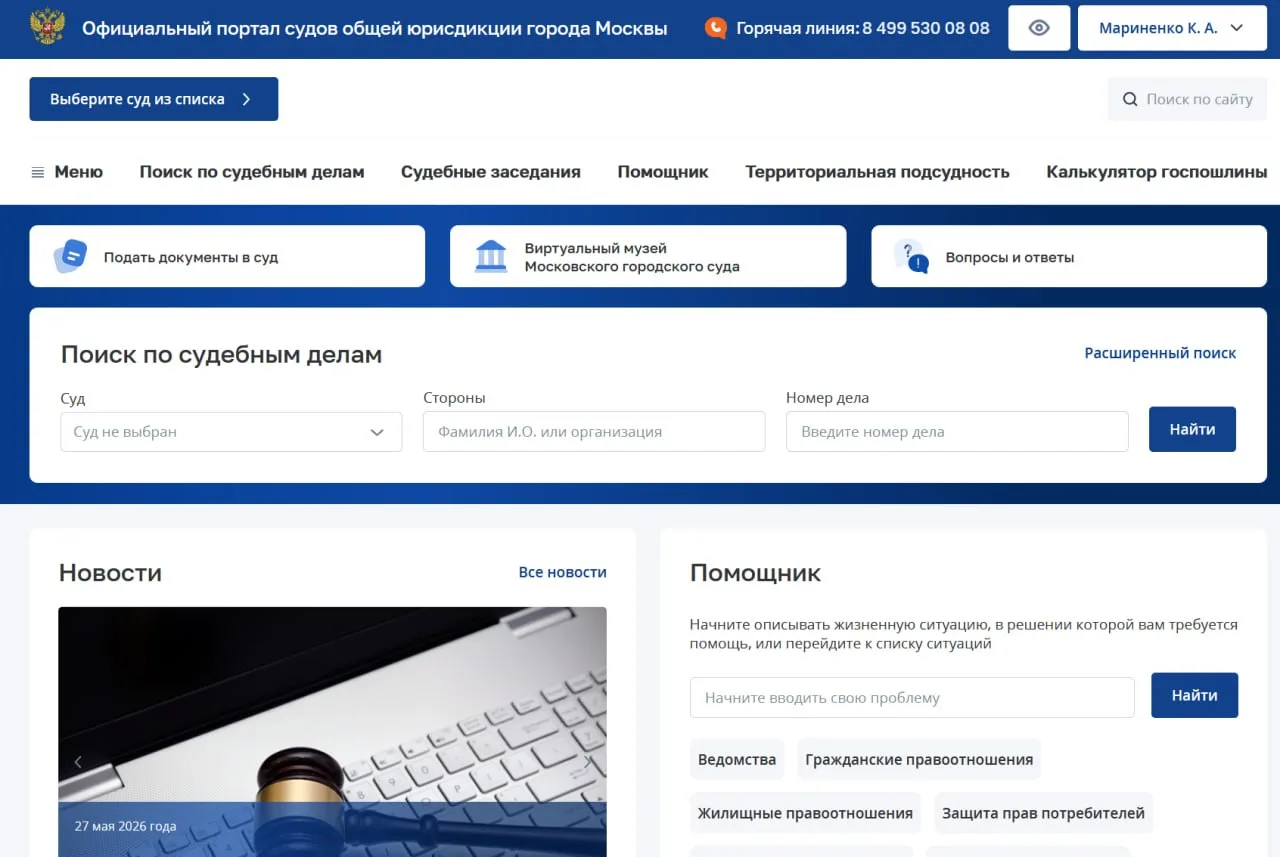
Task: Click the museum building icon
Action: 491,256
